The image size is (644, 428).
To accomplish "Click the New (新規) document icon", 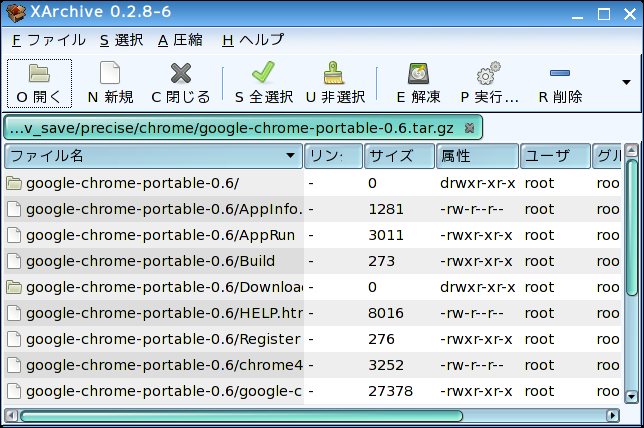I will tap(110, 73).
